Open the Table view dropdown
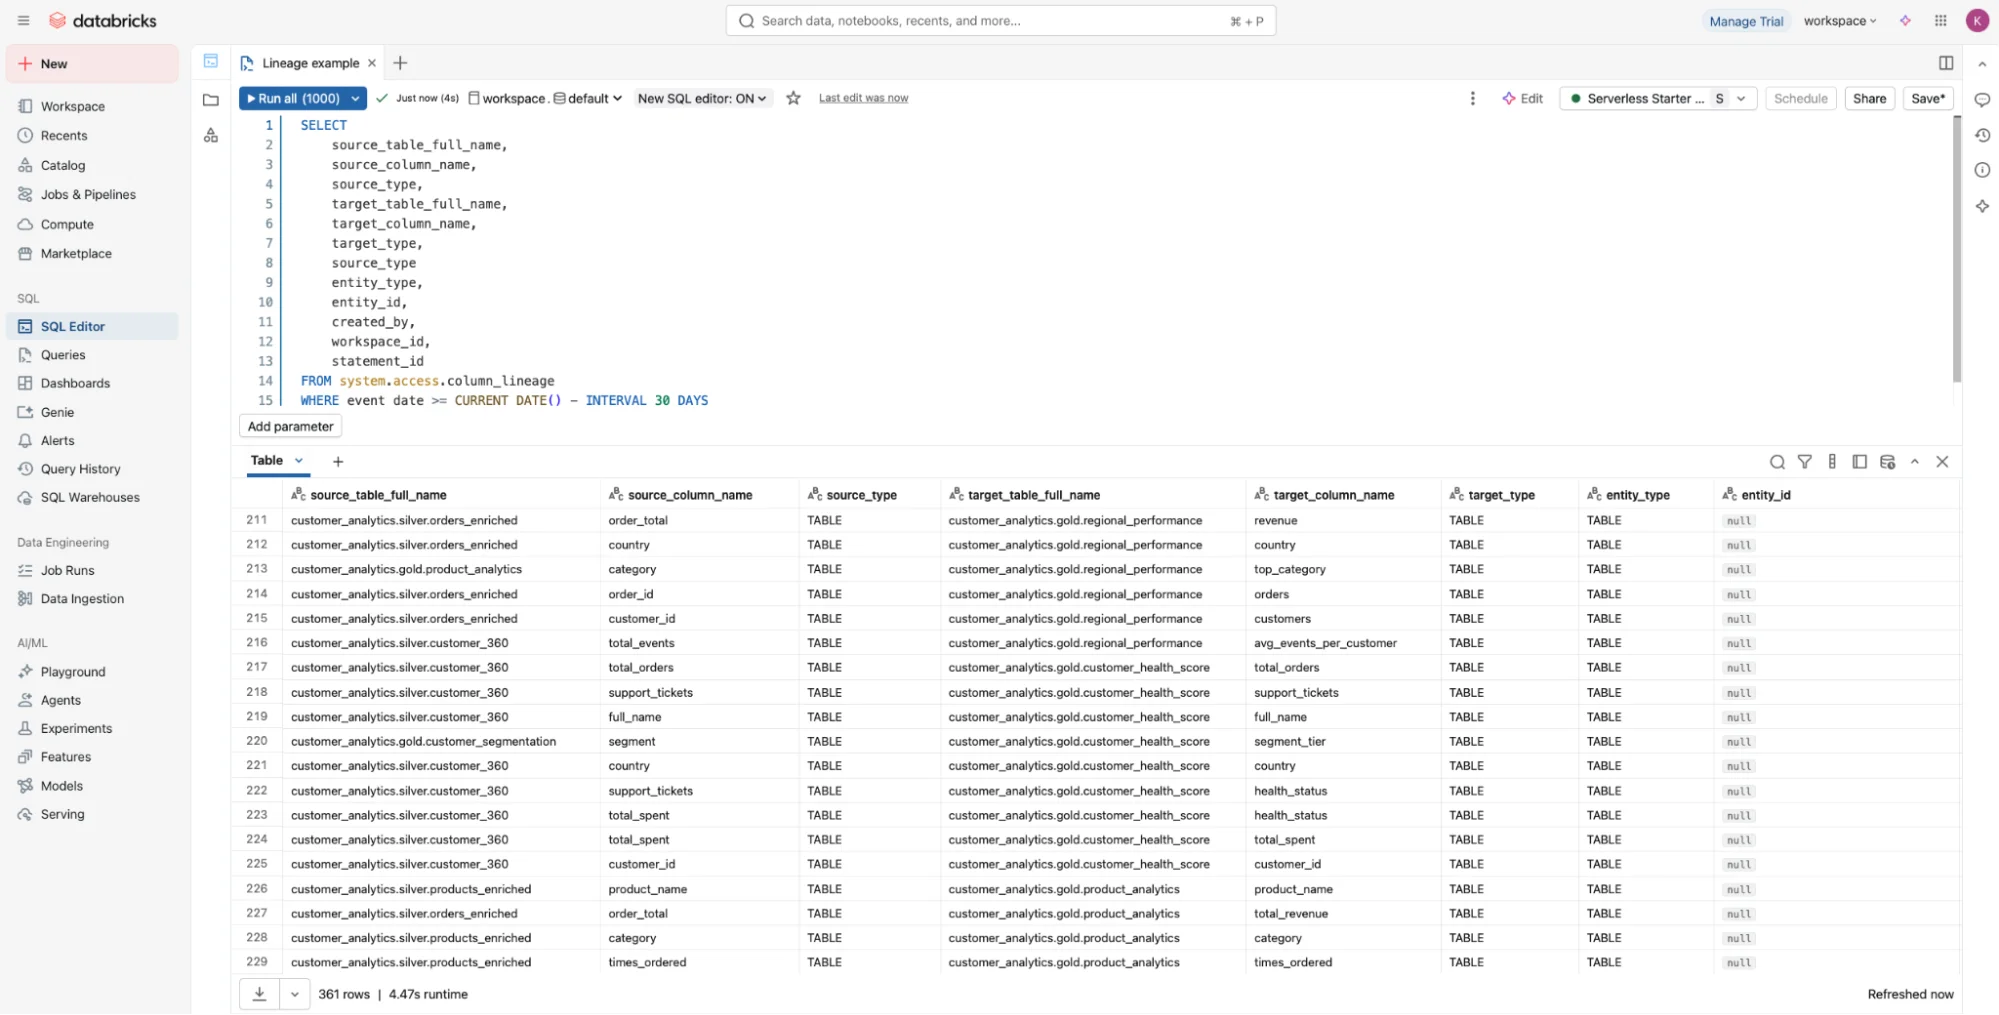This screenshot has height=1015, width=1999. coord(299,460)
